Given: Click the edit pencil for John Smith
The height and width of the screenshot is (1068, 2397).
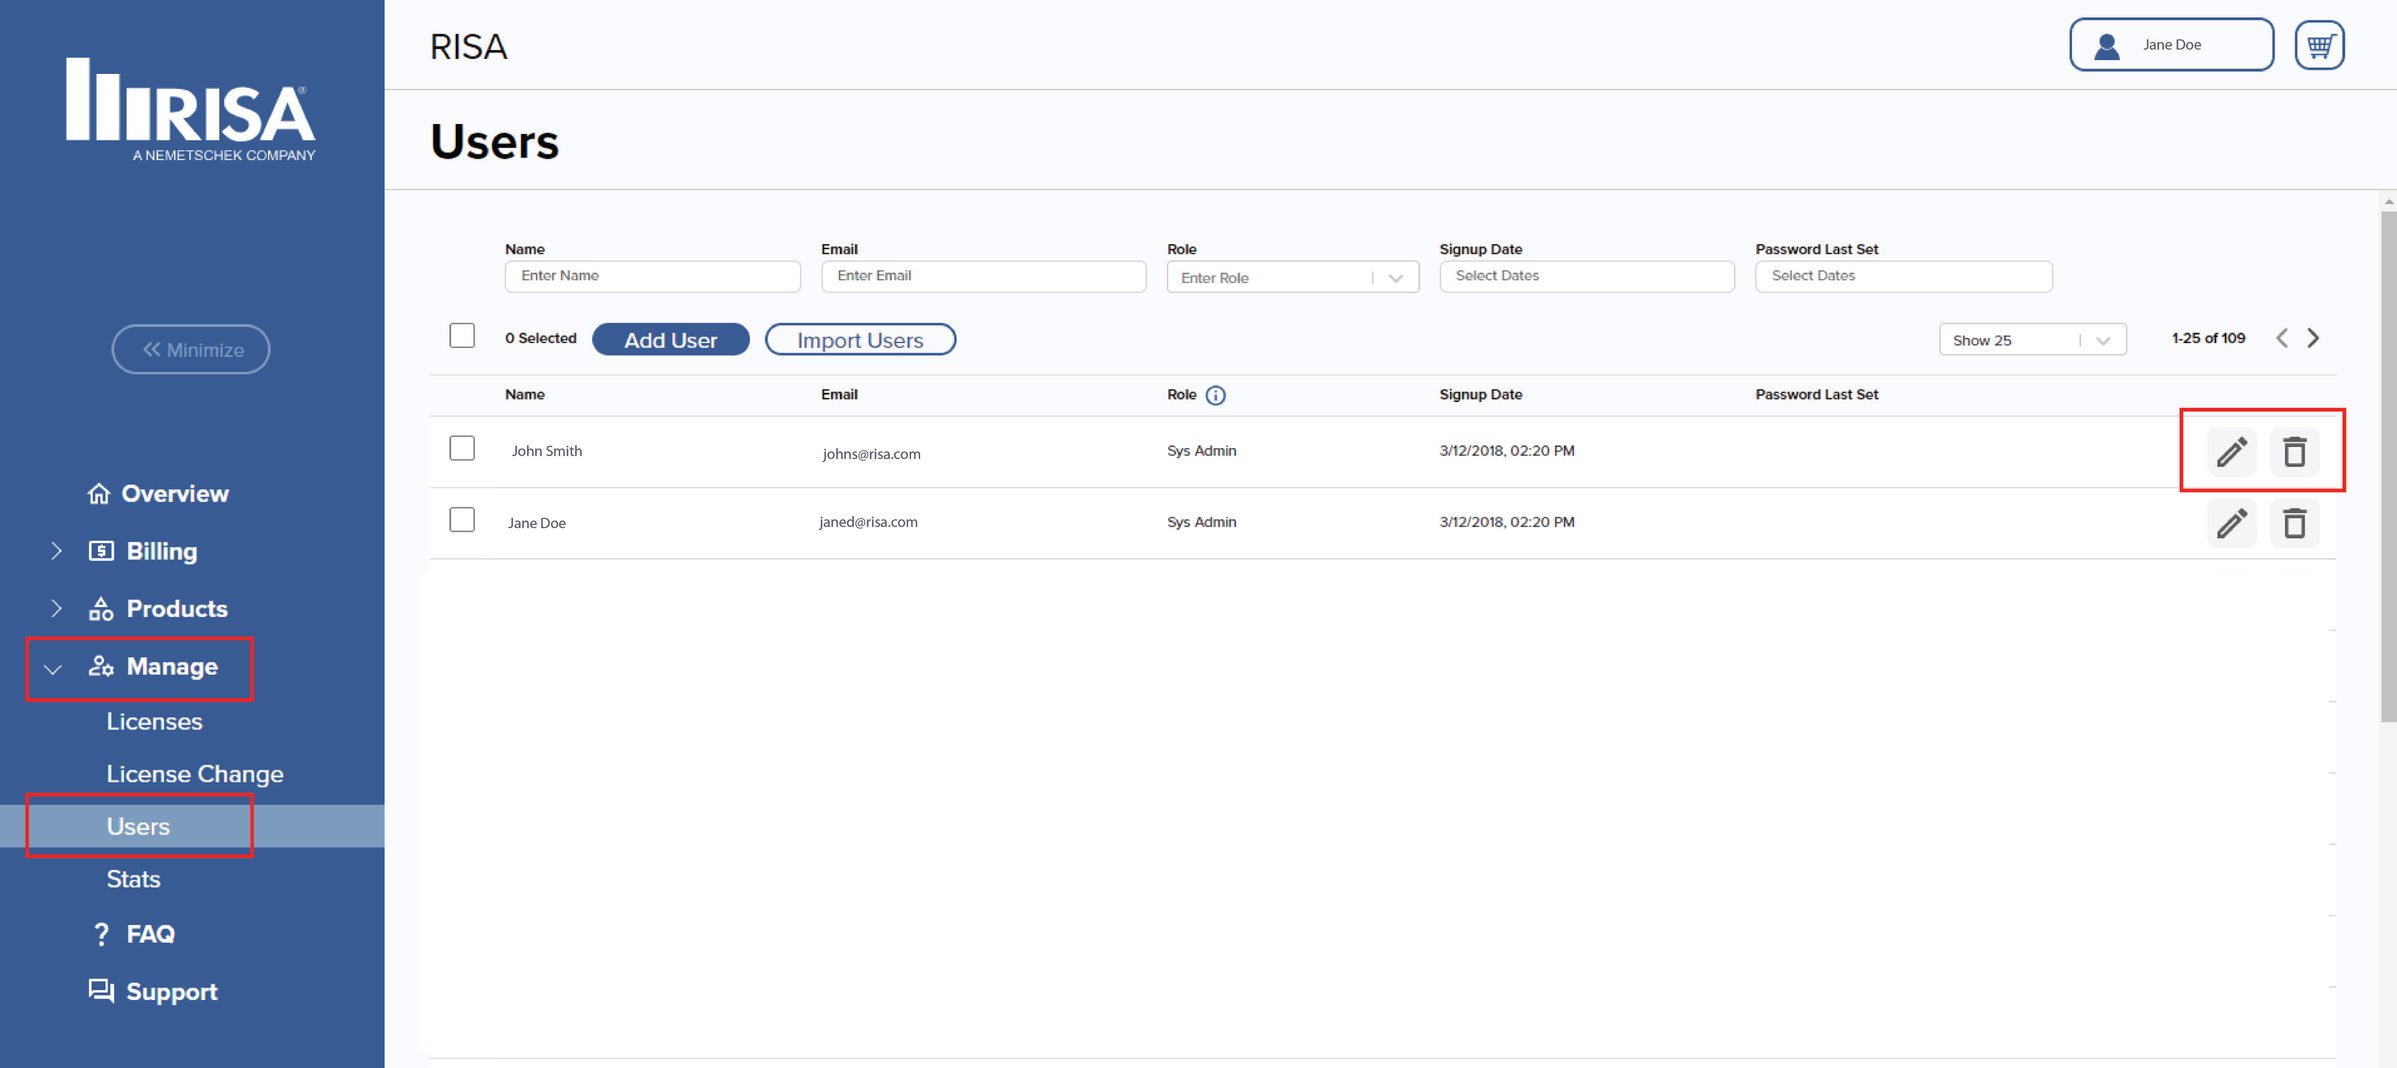Looking at the screenshot, I should coord(2231,452).
